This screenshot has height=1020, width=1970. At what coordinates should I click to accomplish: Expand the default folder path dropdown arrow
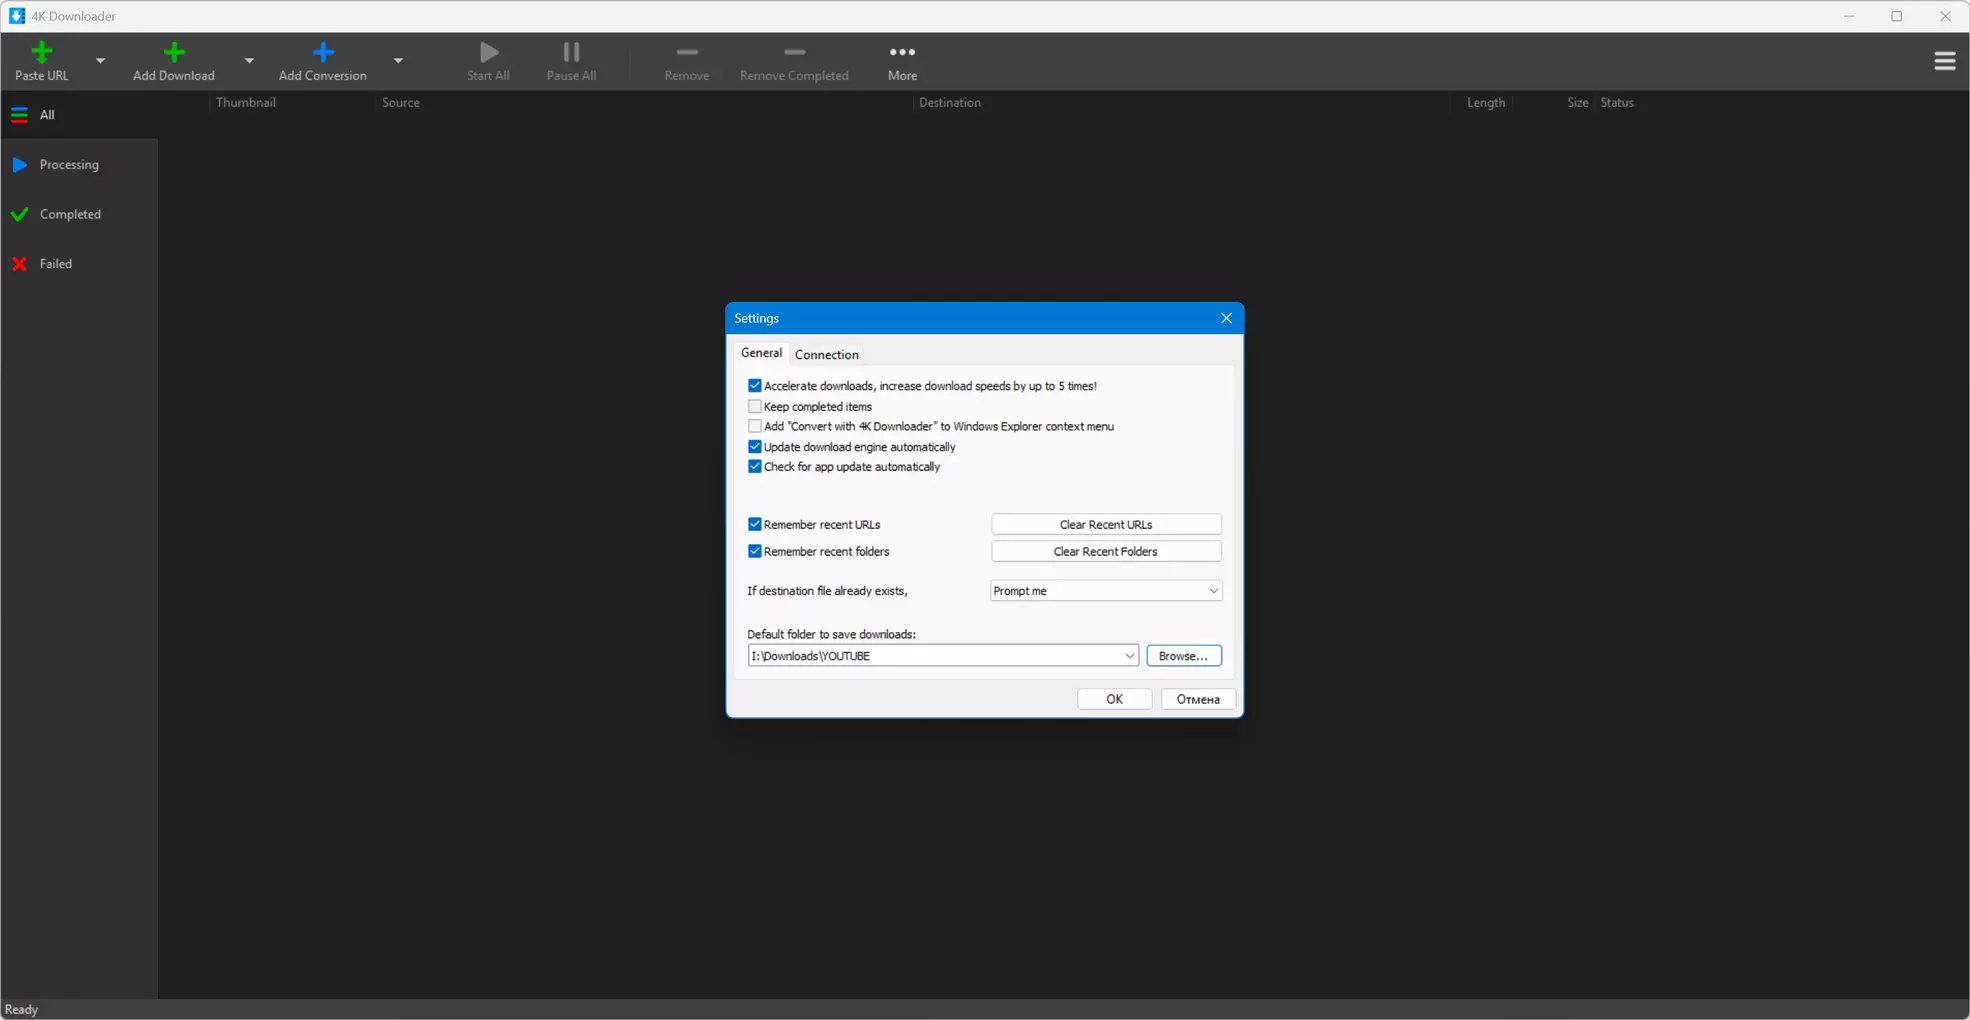click(x=1129, y=656)
